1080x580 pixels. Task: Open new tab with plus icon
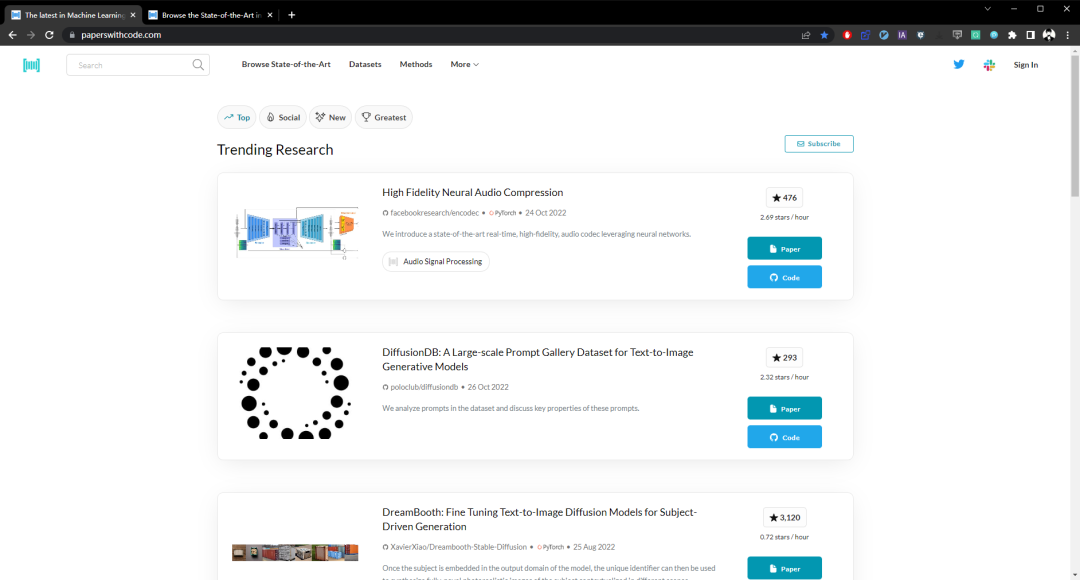click(x=291, y=14)
